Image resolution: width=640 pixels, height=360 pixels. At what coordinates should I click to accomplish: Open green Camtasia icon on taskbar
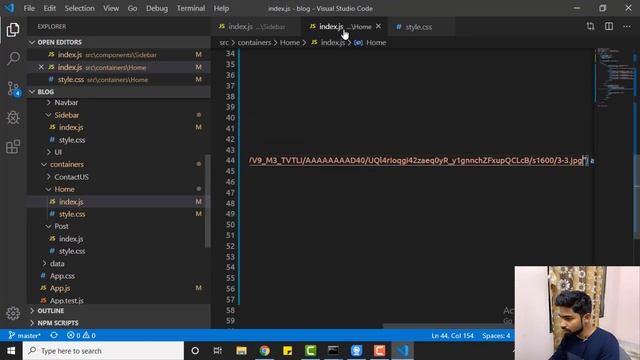[310, 351]
